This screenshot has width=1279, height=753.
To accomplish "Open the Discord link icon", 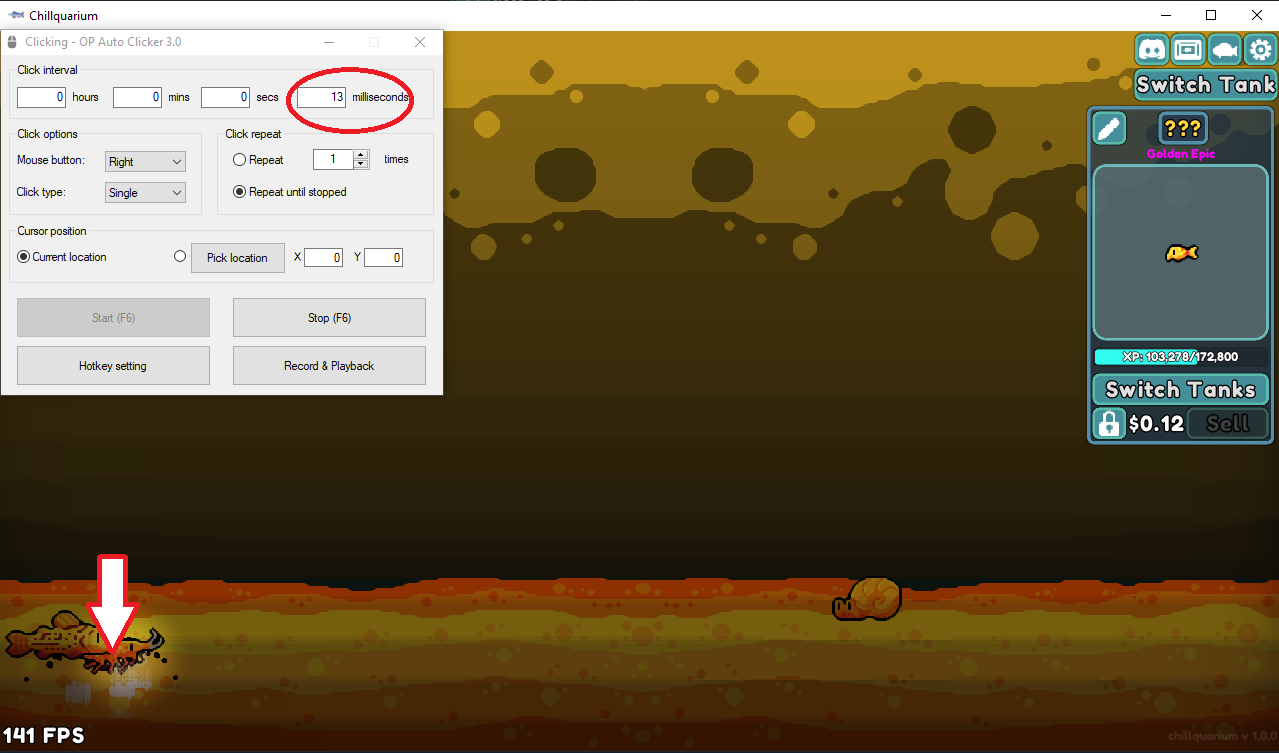I will (x=1152, y=49).
